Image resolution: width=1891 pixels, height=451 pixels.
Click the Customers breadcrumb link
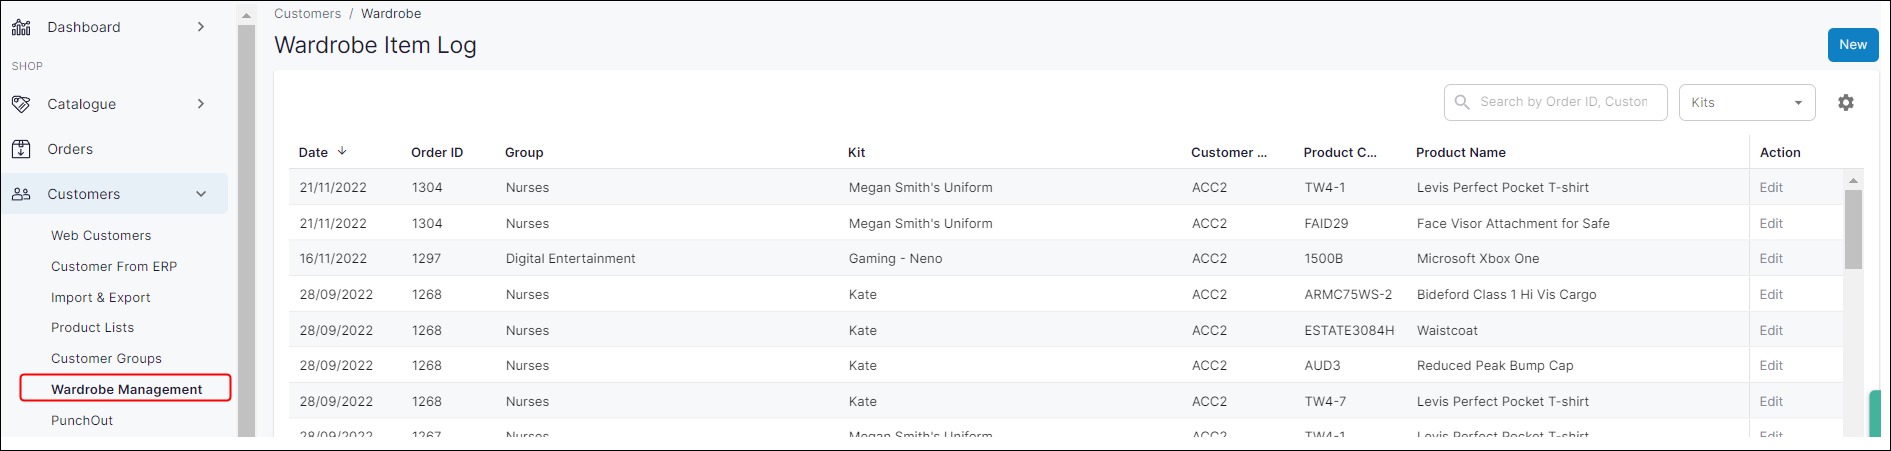click(x=307, y=14)
